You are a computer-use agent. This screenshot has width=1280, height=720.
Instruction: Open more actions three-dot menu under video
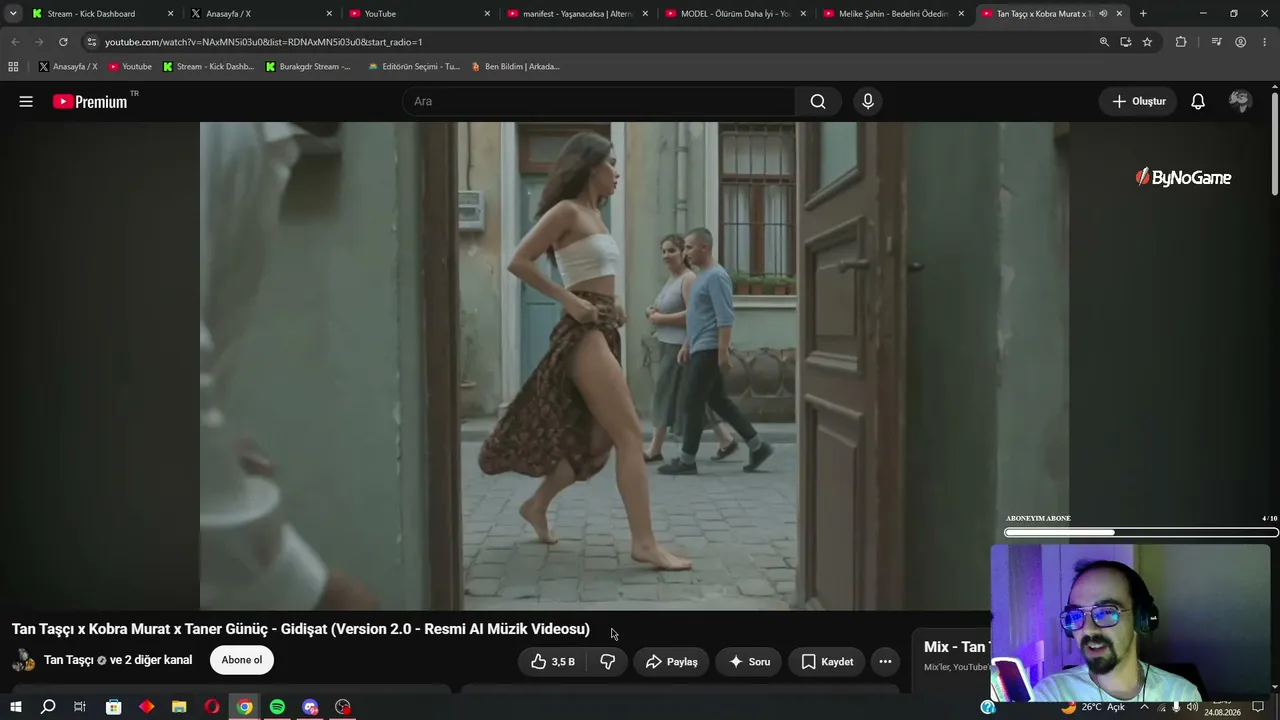click(885, 661)
